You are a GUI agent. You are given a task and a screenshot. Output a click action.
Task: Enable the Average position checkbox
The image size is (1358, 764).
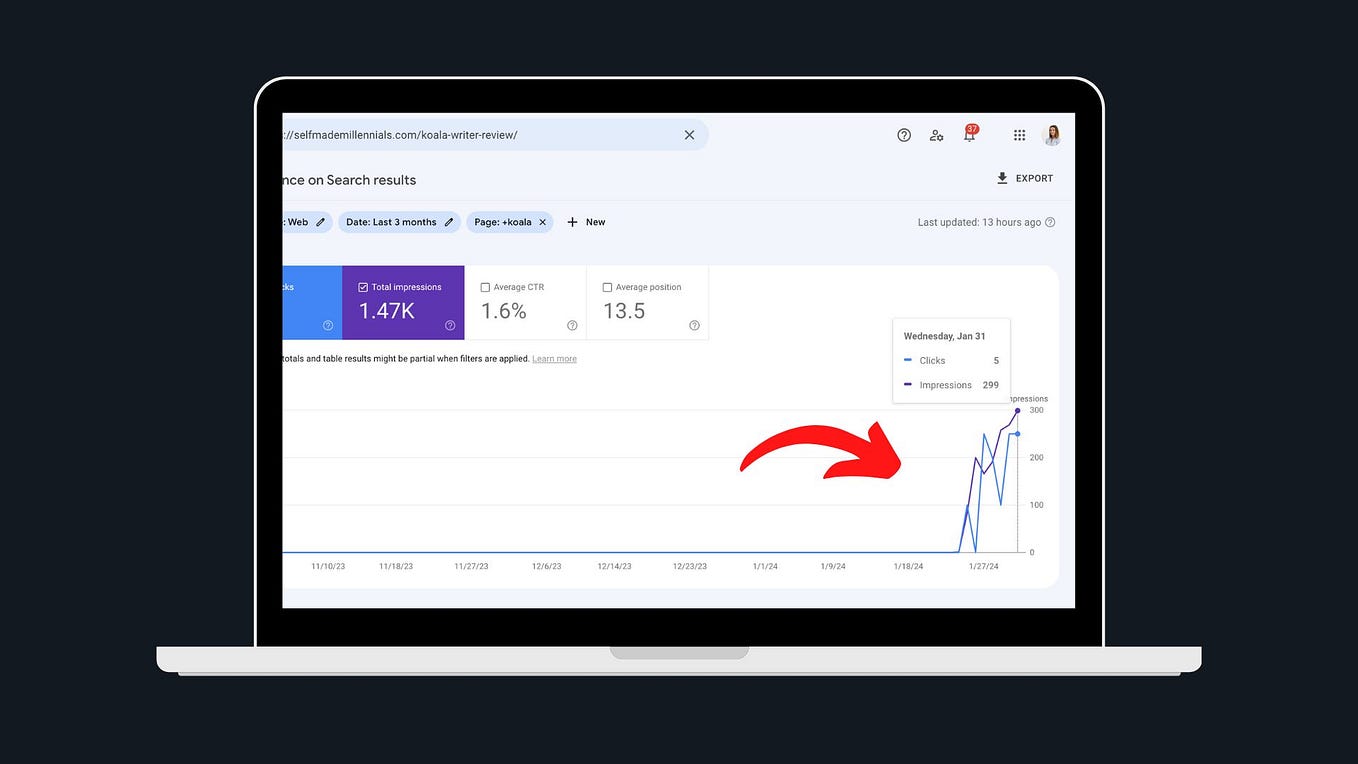click(x=607, y=286)
